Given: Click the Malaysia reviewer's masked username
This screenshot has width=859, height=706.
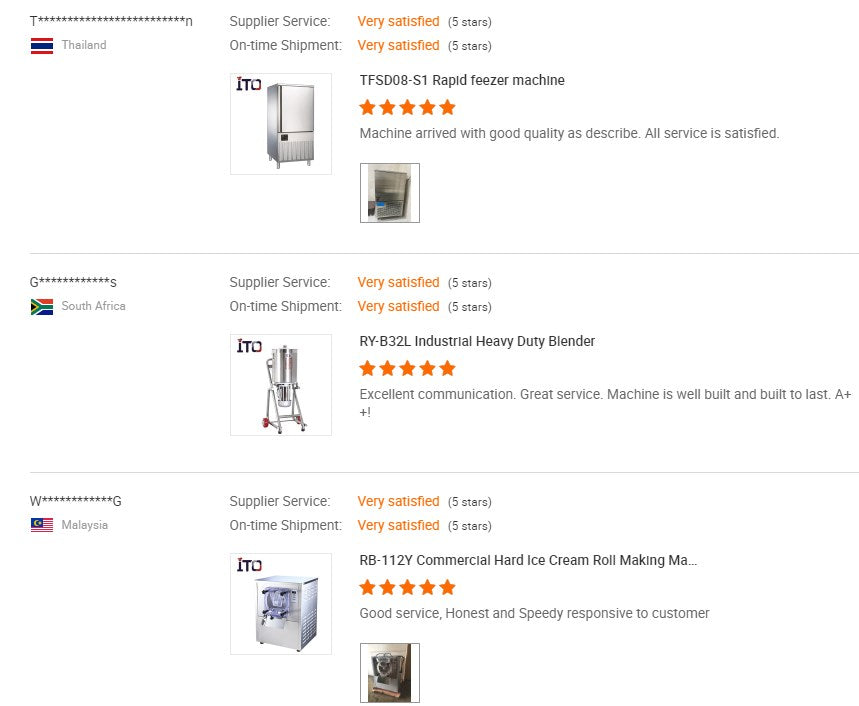Looking at the screenshot, I should (76, 501).
